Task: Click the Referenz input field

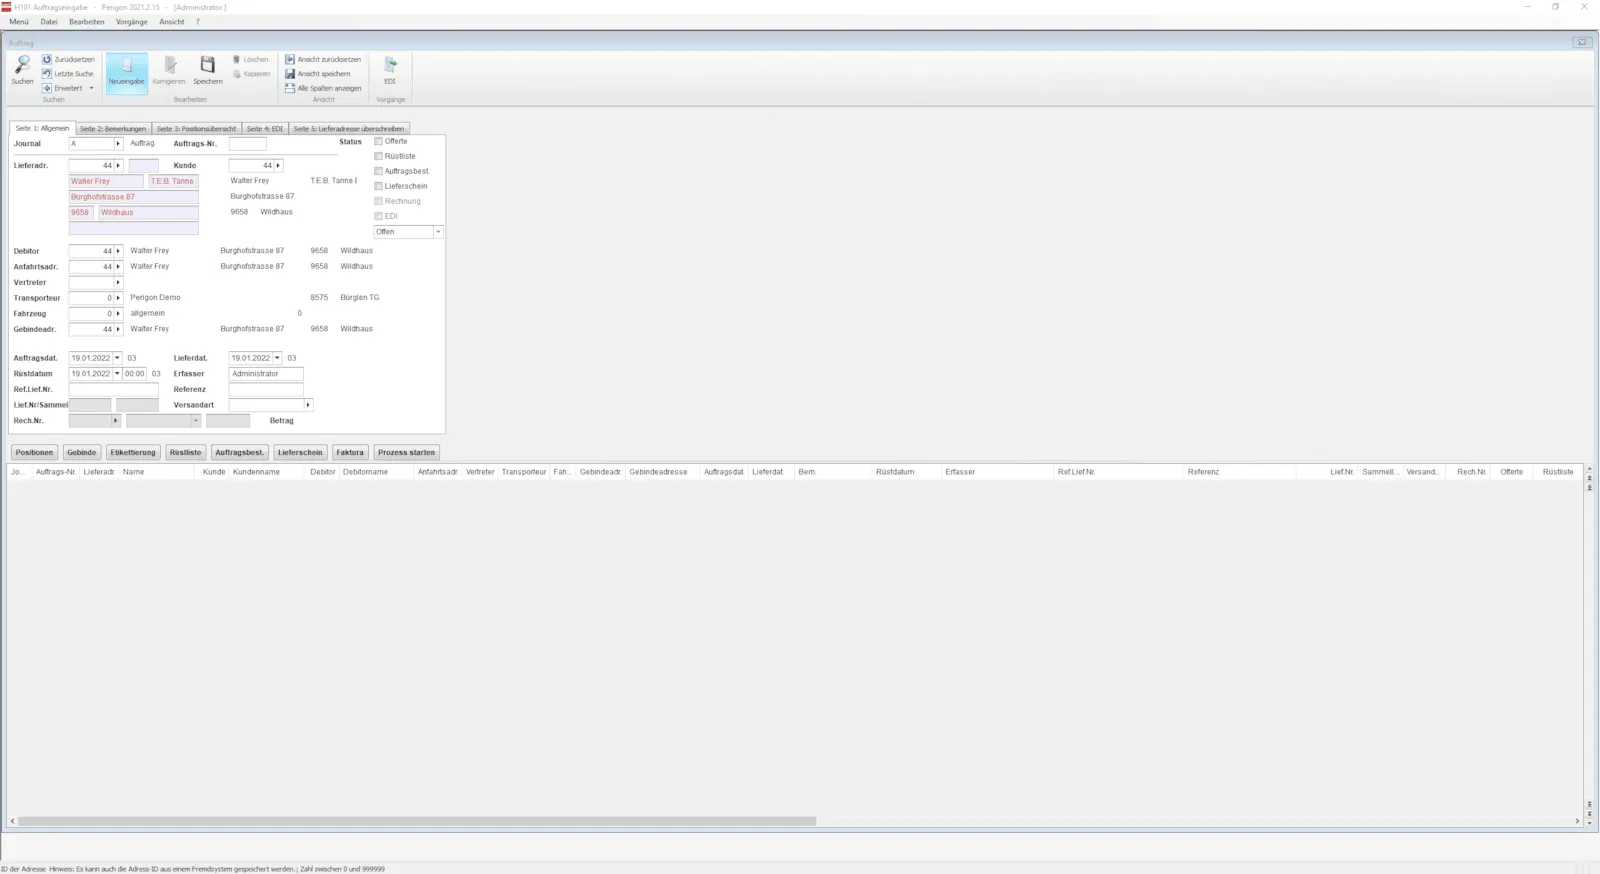Action: pyautogui.click(x=266, y=389)
